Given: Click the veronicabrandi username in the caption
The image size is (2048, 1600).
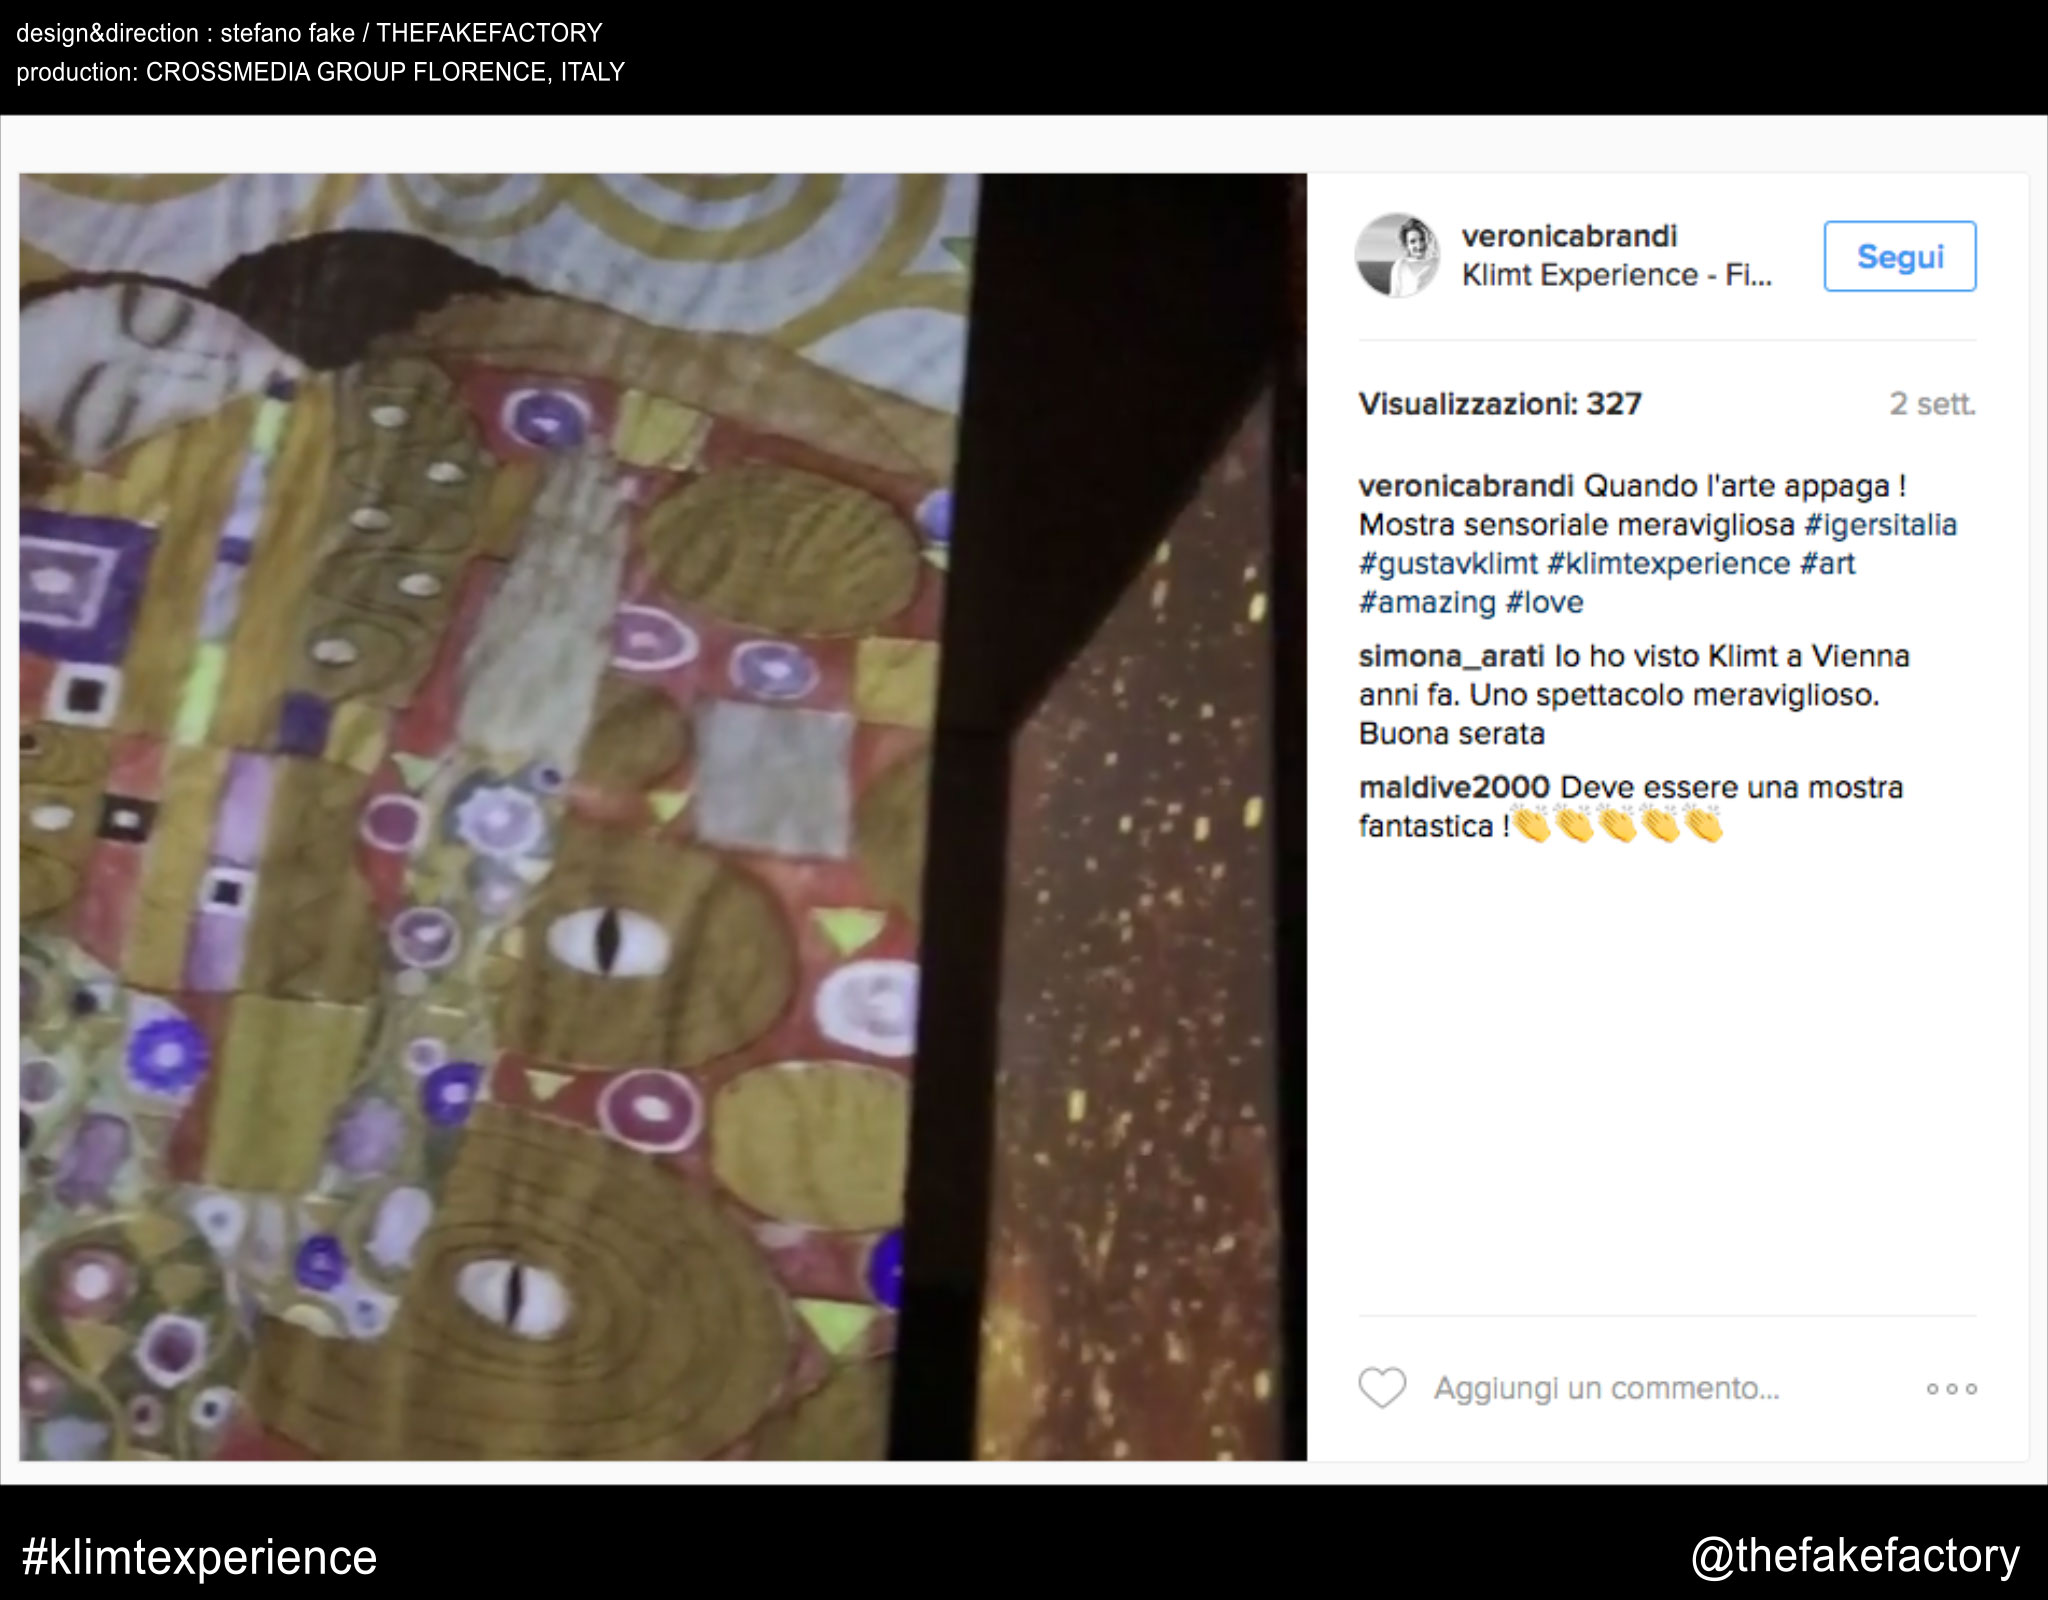Looking at the screenshot, I should 1466,486.
